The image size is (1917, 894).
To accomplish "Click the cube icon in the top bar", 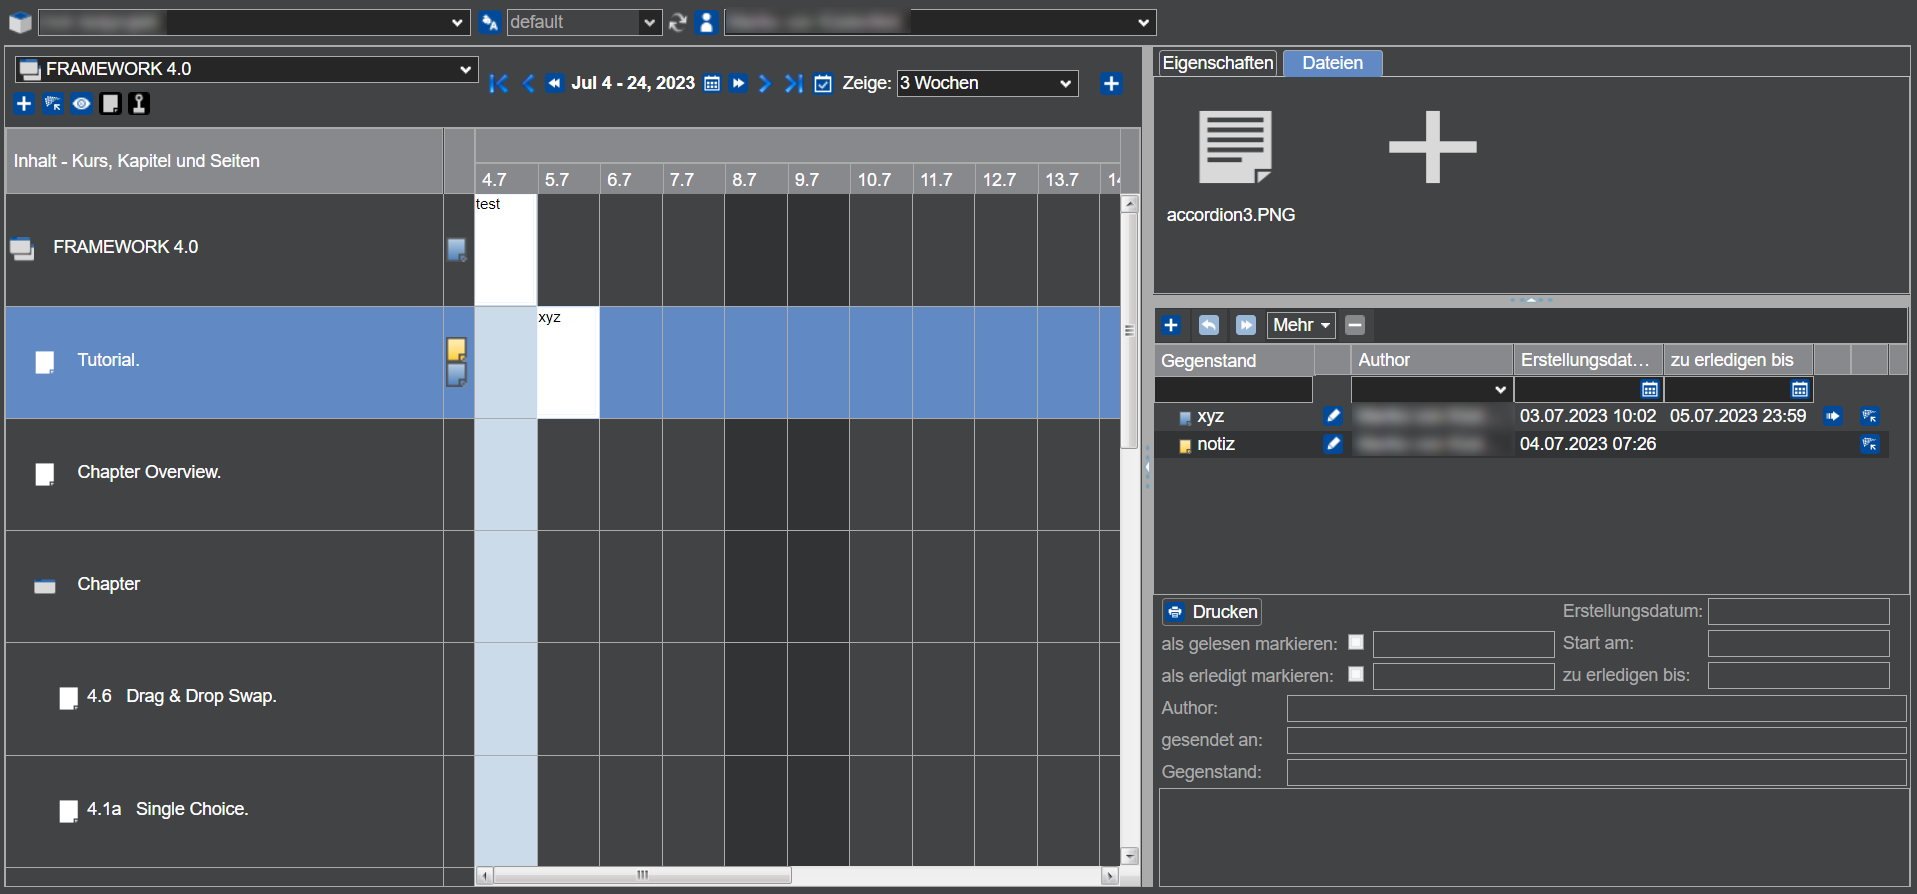I will 20,22.
